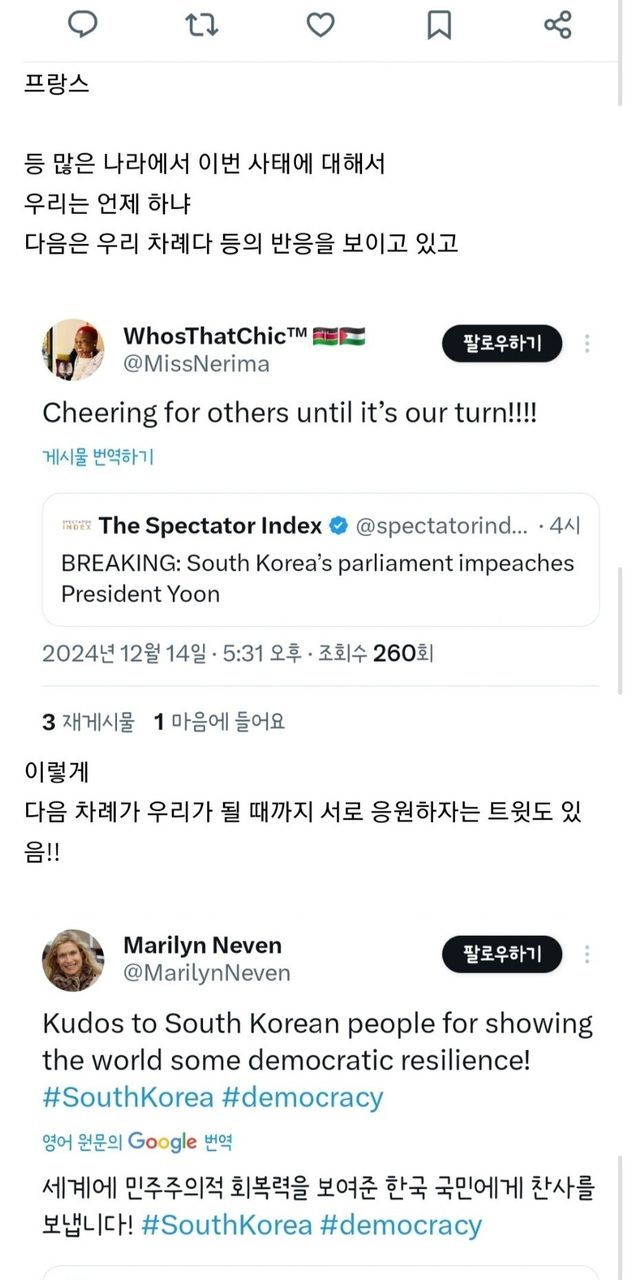Like the post with heart icon

pos(320,23)
